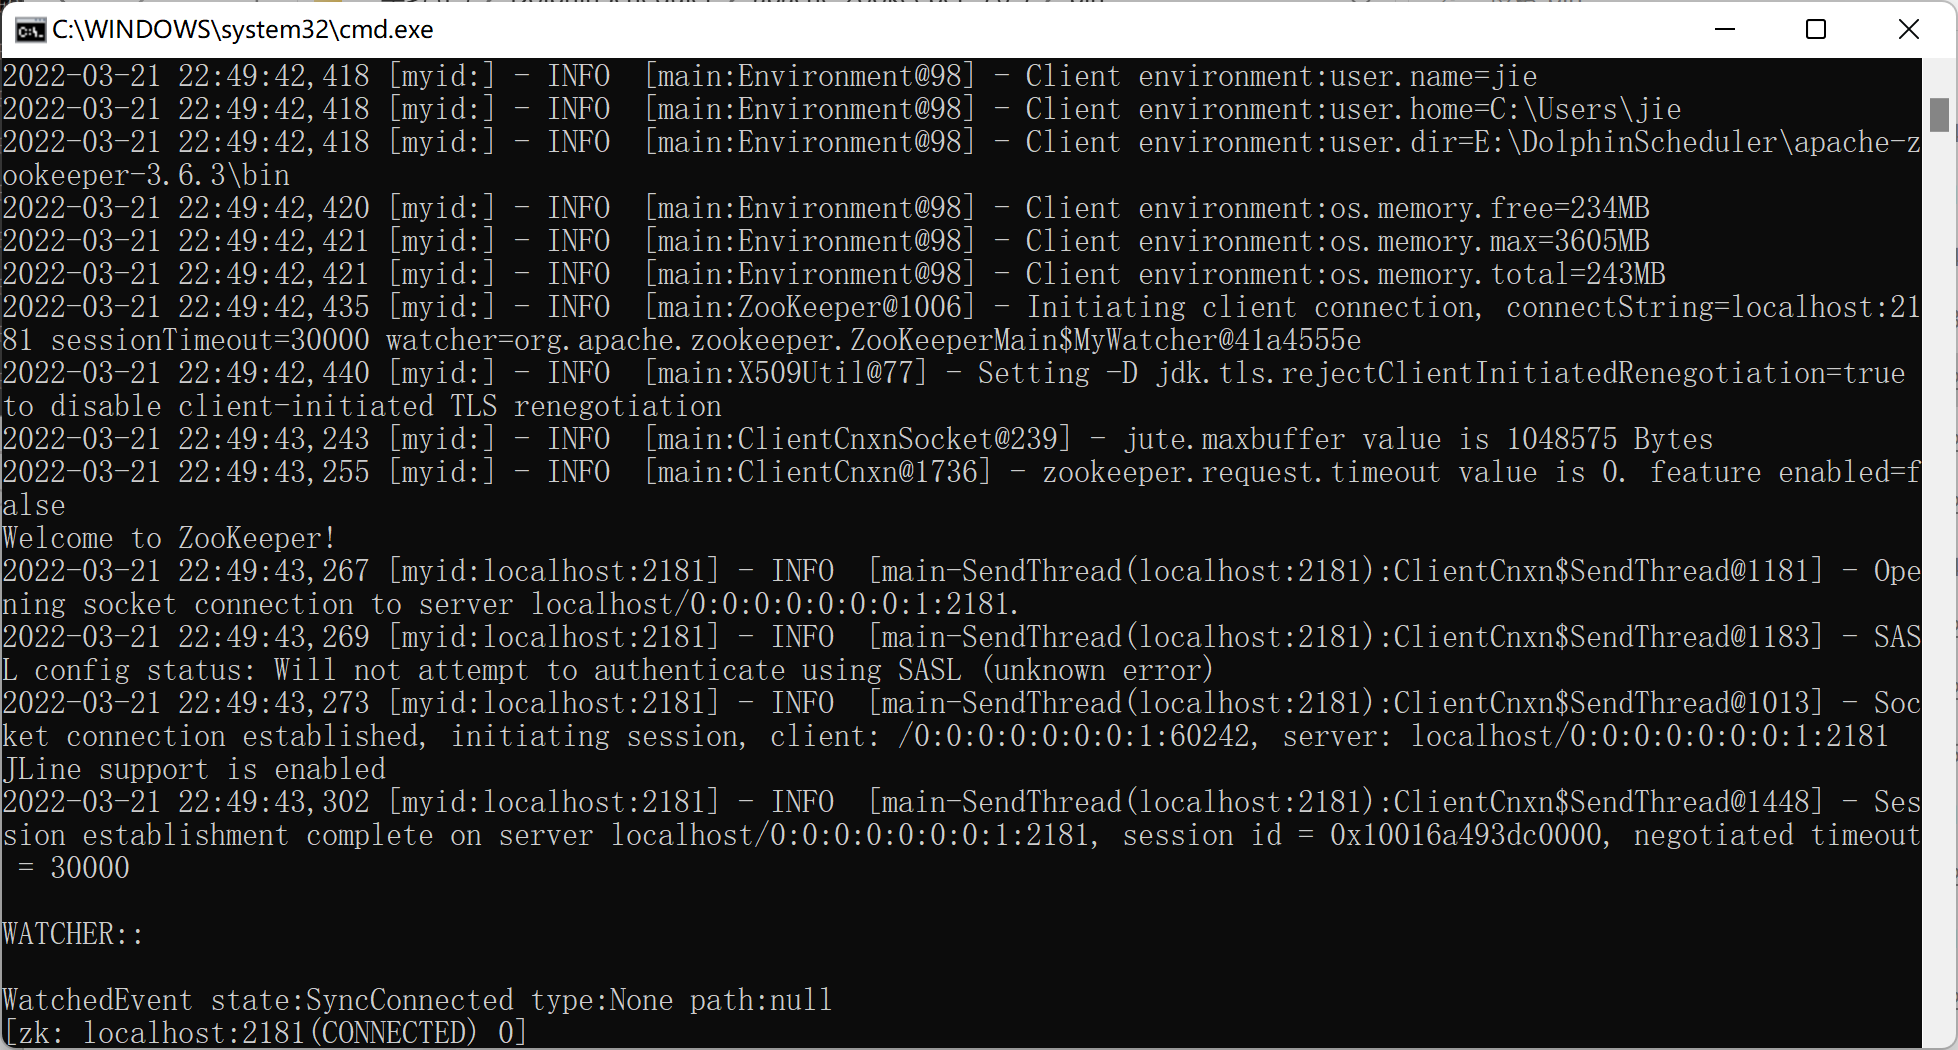1958x1050 pixels.
Task: Click the 'WATCHER::' line
Action: tap(73, 934)
